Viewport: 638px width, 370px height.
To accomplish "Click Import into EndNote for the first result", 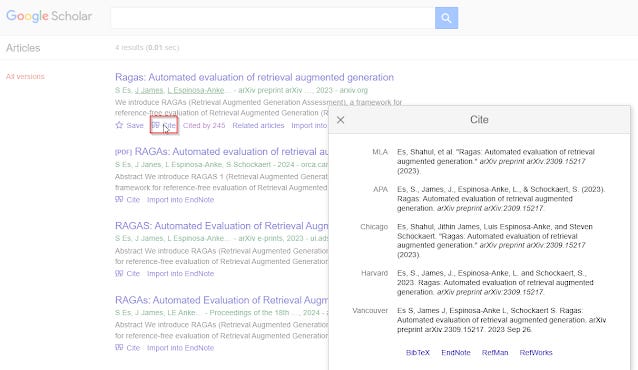I will [309, 125].
